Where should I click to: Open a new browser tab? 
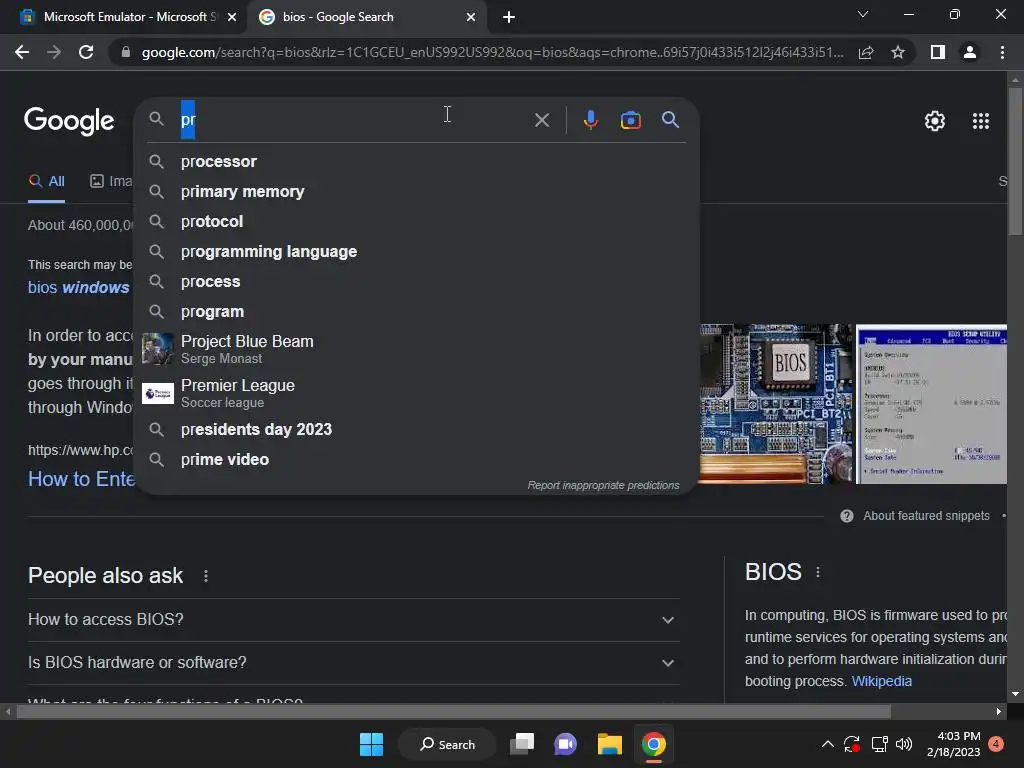509,17
